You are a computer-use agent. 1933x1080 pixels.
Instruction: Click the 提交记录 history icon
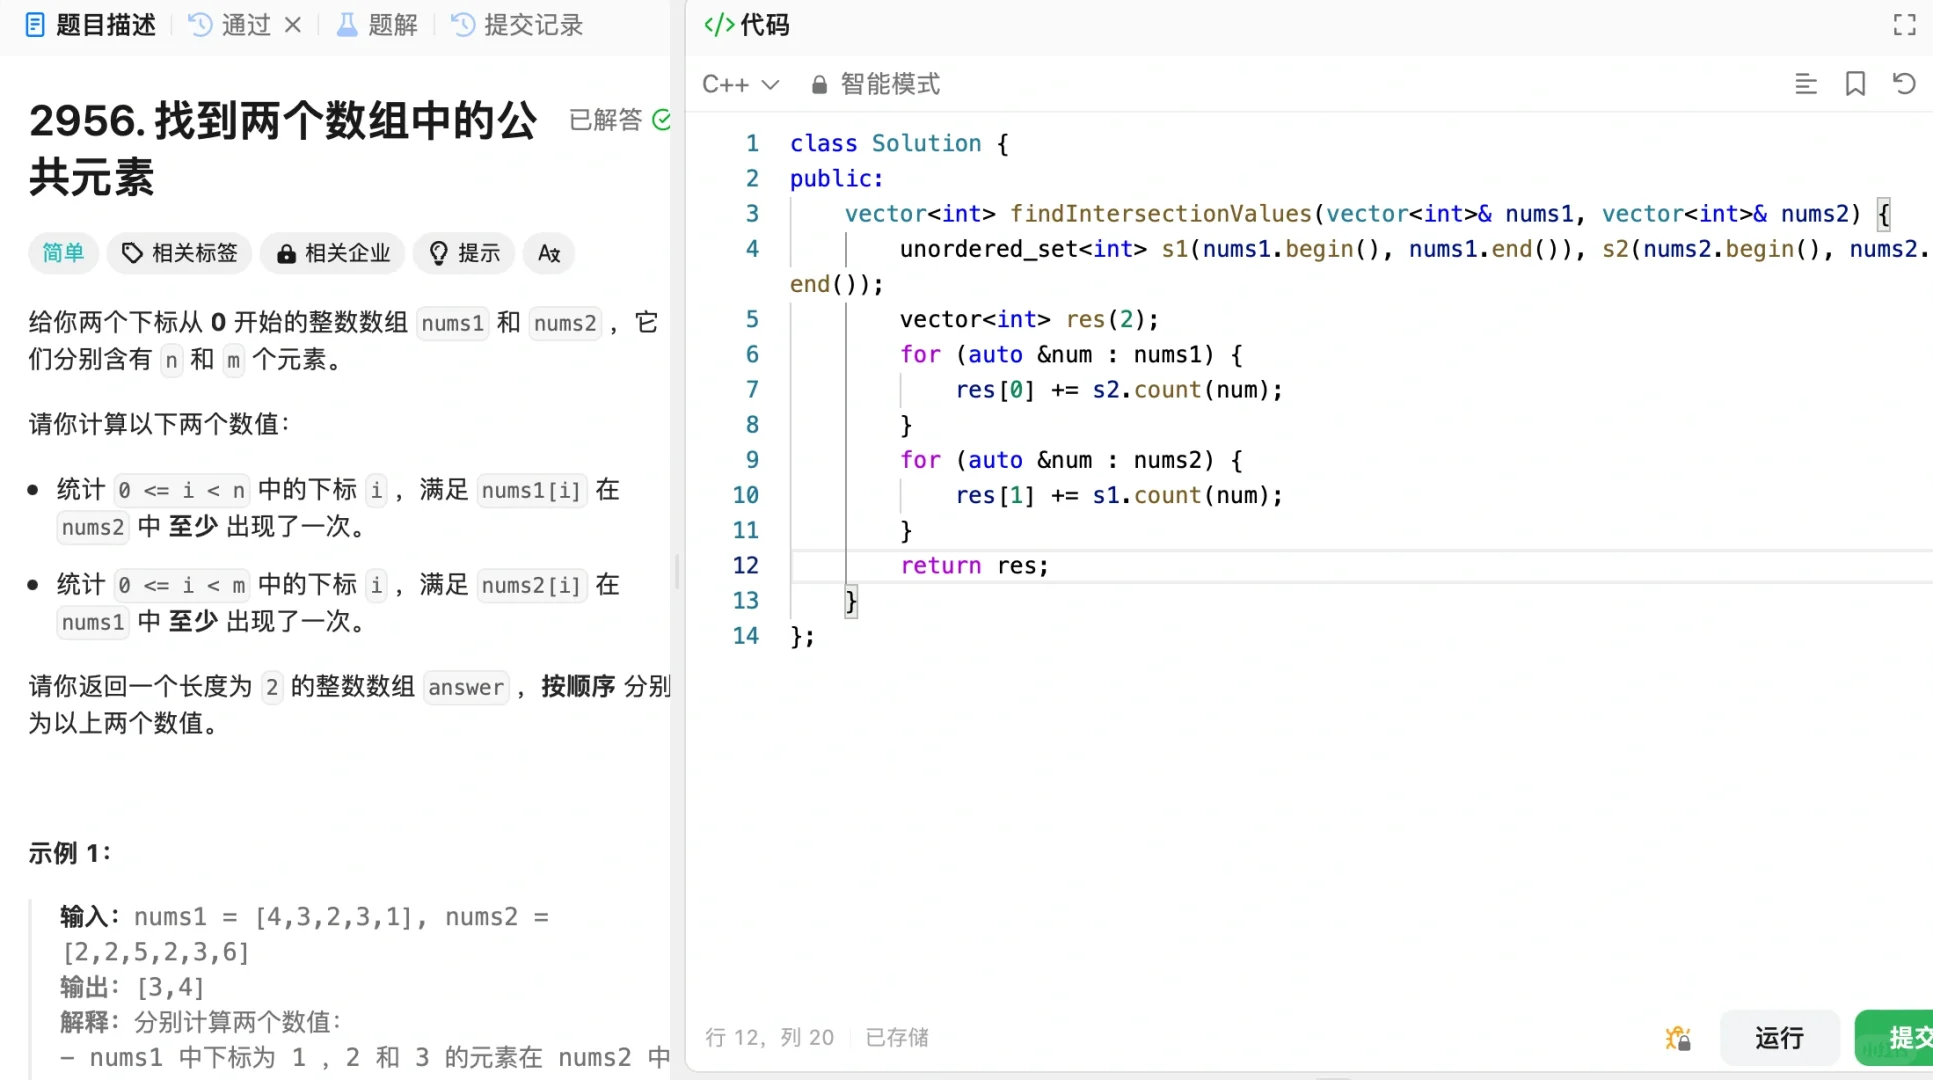[x=463, y=25]
